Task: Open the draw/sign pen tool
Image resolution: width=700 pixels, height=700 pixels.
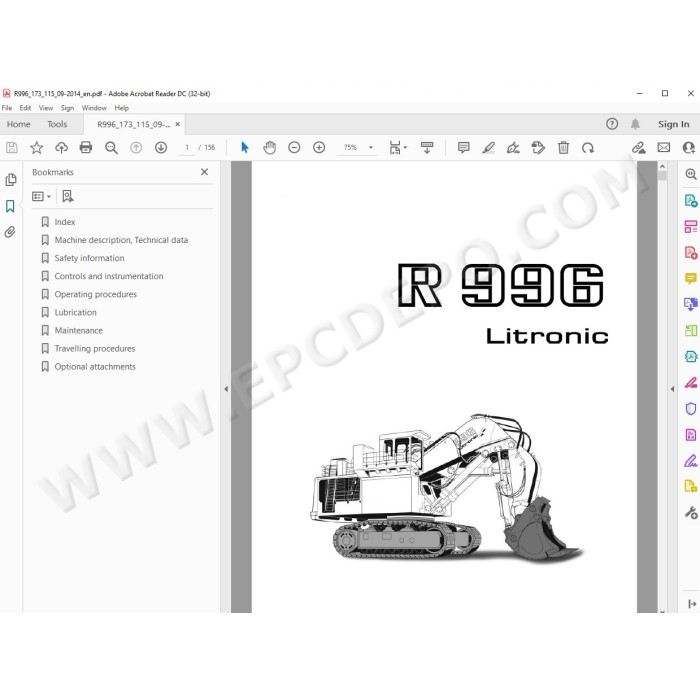Action: (513, 147)
